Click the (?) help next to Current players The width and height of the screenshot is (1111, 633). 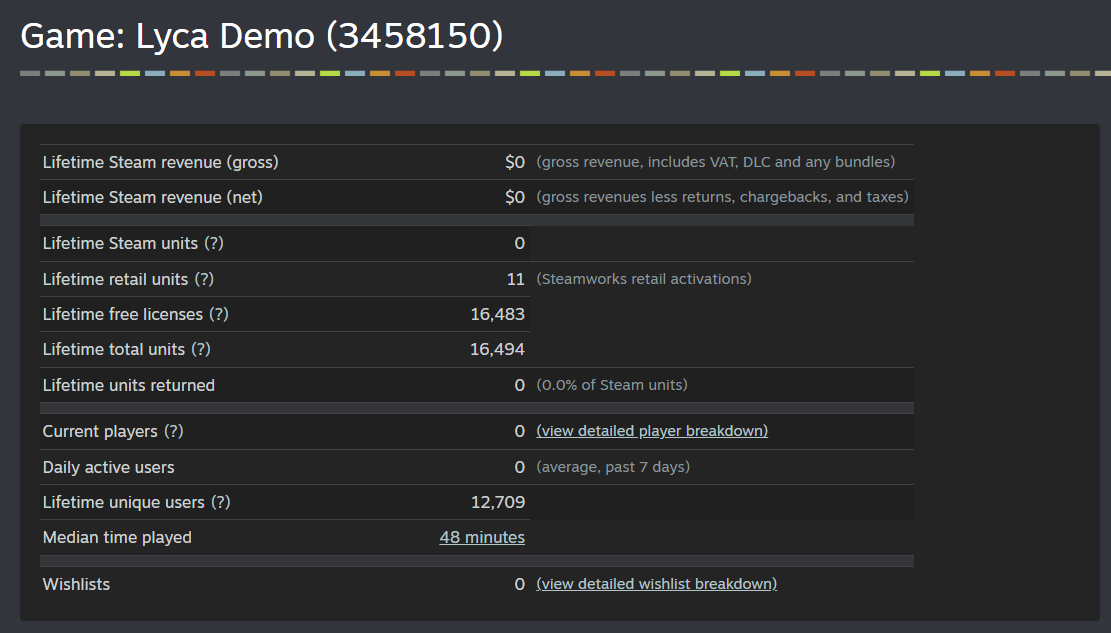click(174, 431)
